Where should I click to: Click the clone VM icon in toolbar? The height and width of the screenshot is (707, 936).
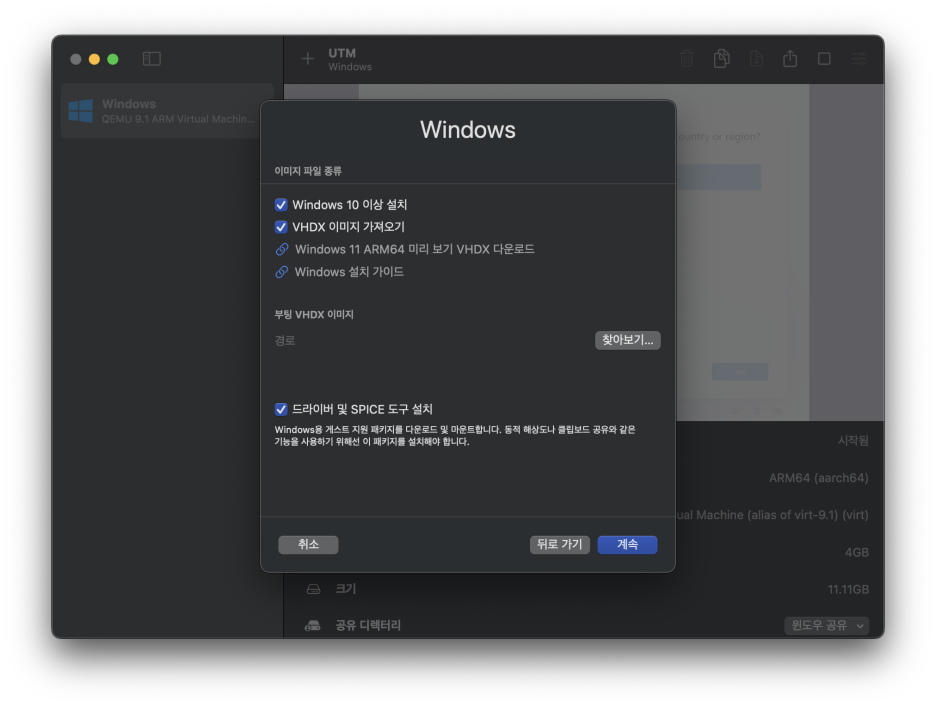point(721,59)
